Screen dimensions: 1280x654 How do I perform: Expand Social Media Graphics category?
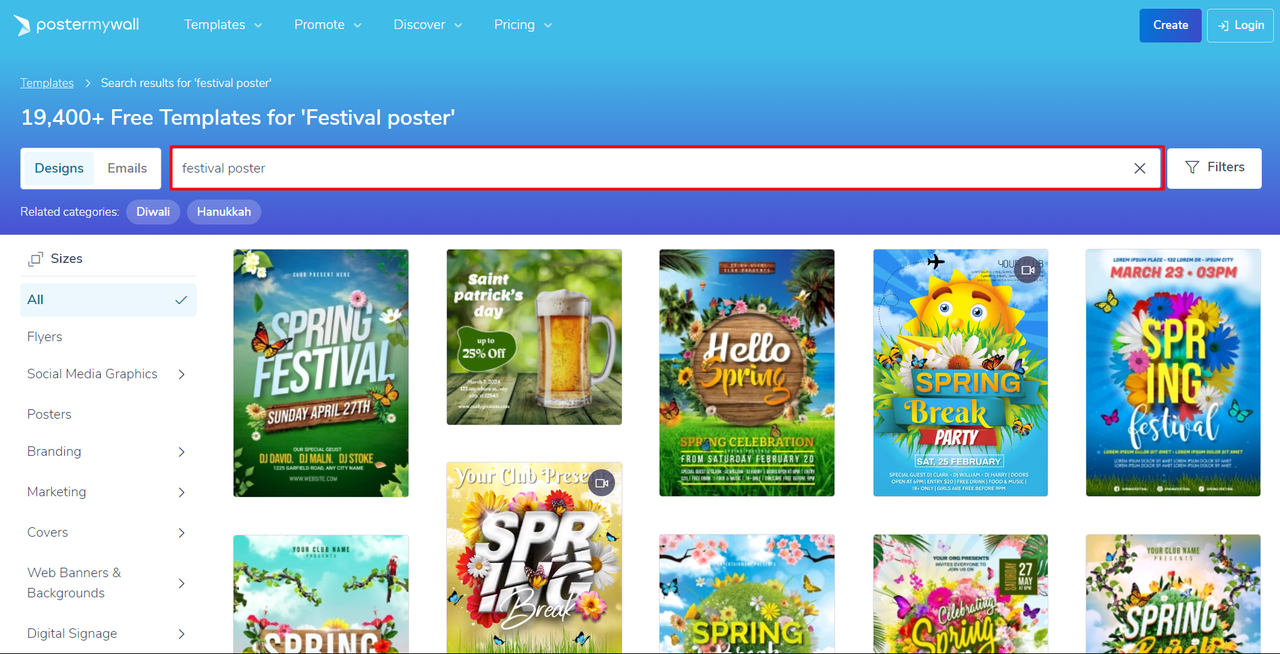[181, 374]
